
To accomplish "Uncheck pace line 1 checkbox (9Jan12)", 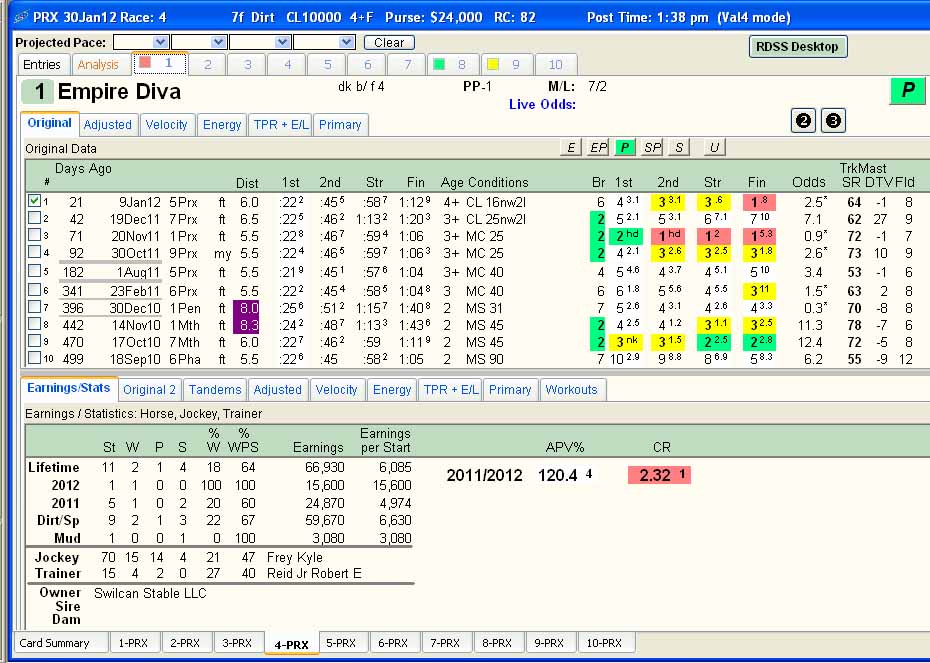I will coord(34,201).
